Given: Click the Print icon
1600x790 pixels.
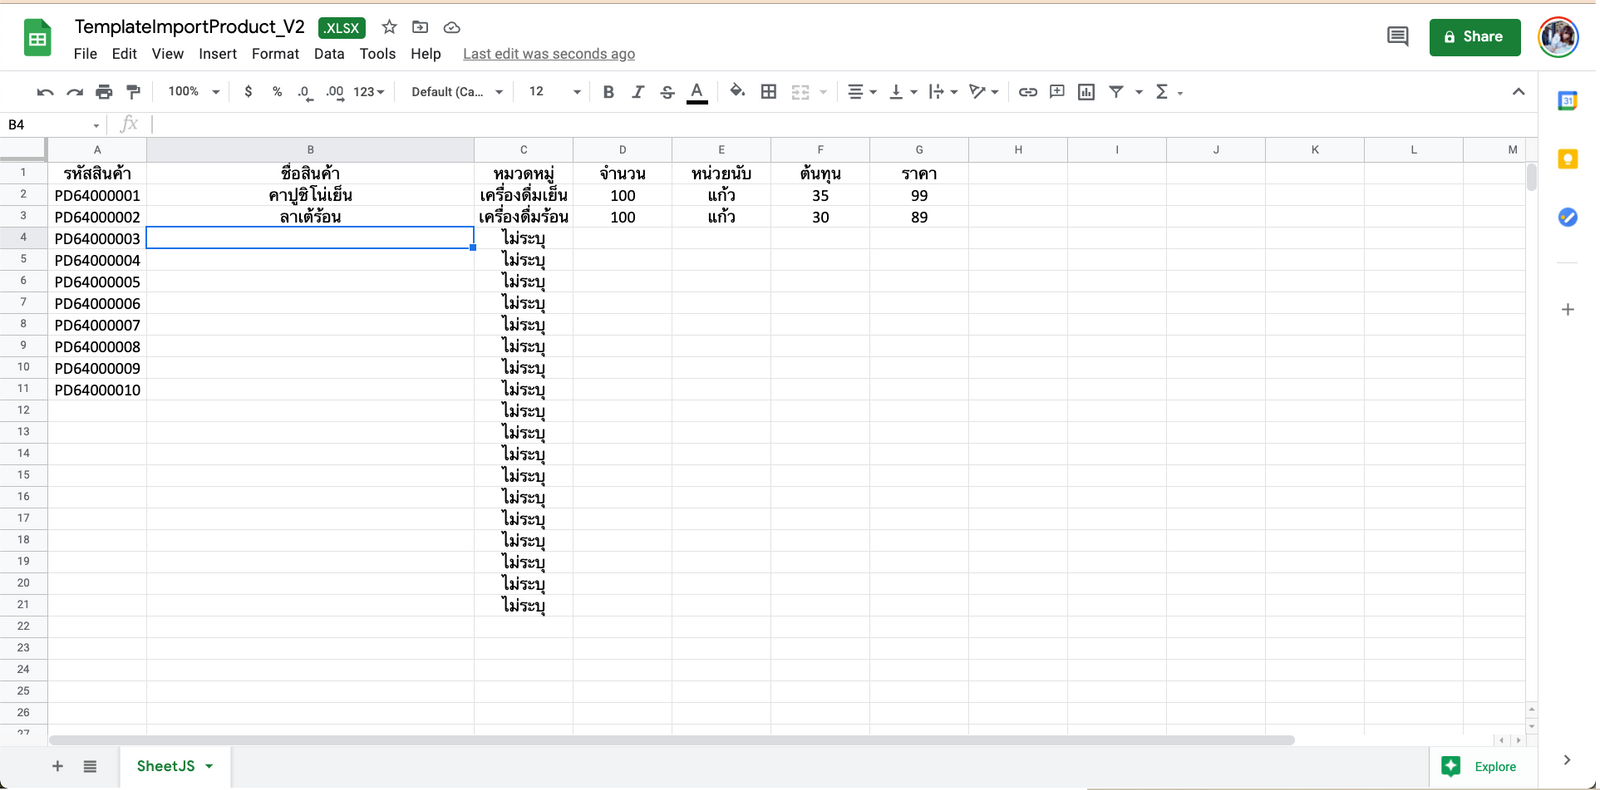Looking at the screenshot, I should (x=104, y=92).
